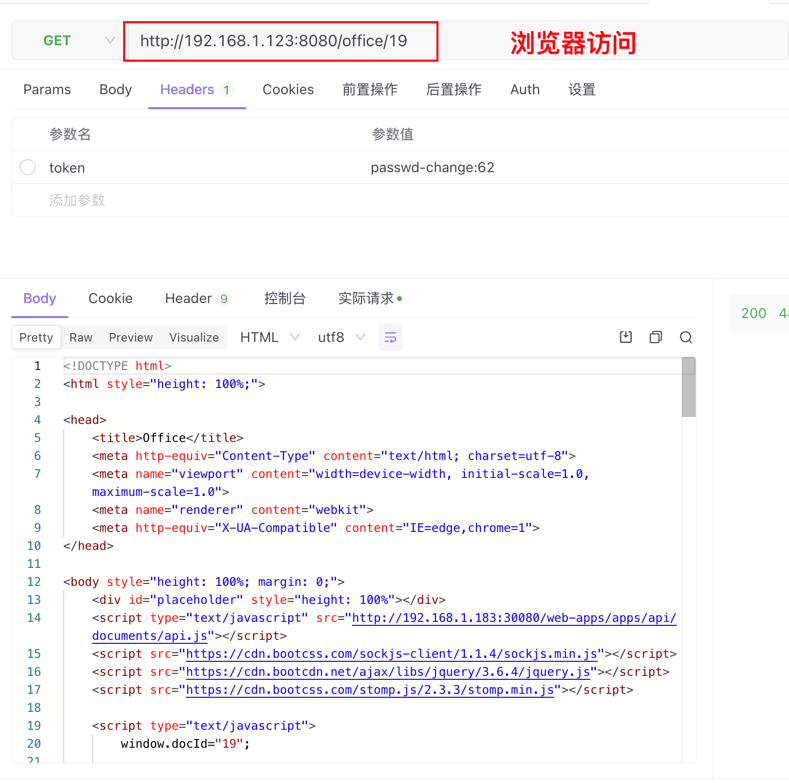Select the request Headers tab
This screenshot has width=789, height=783.
tap(196, 90)
